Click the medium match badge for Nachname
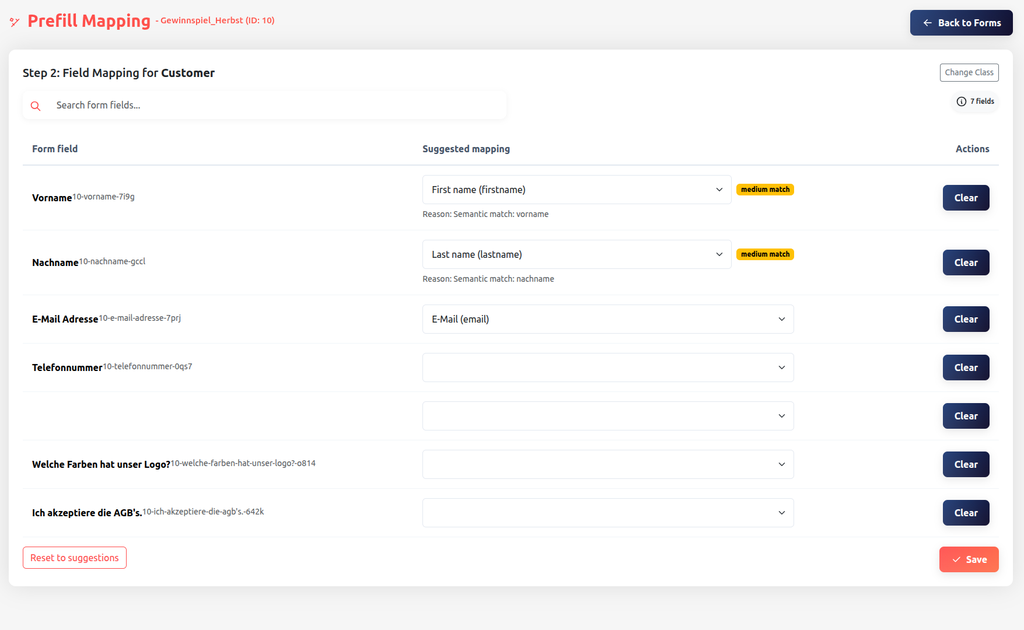This screenshot has width=1024, height=630. coord(765,254)
